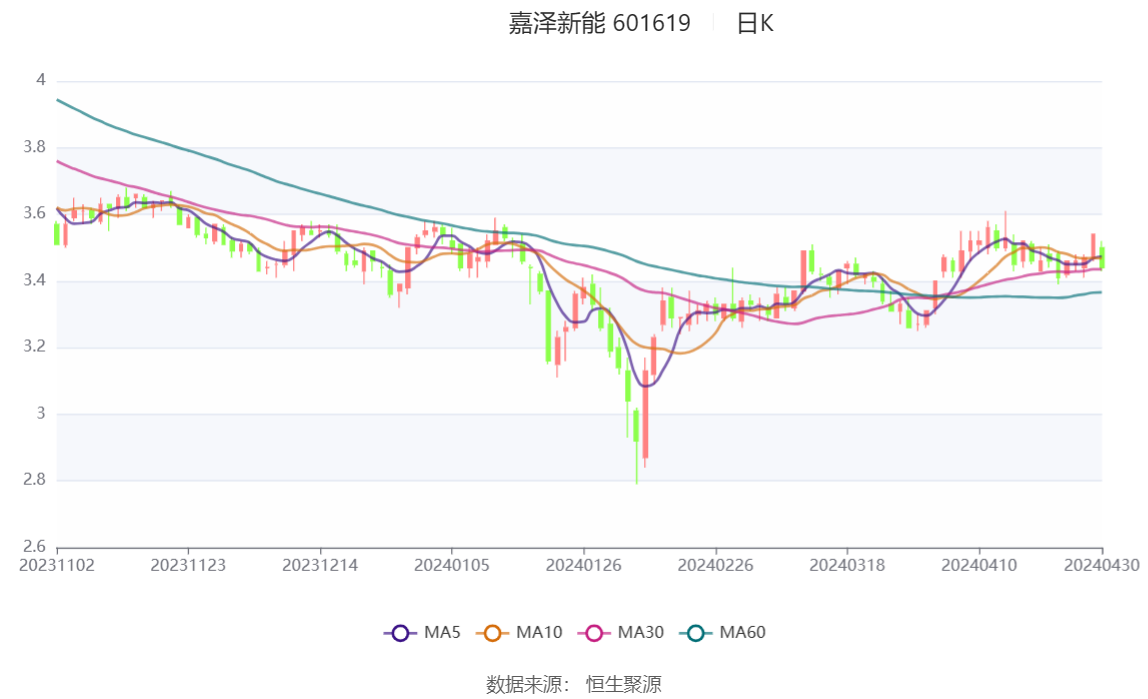
Task: Click the 数据来源 caption text
Action: 527,684
